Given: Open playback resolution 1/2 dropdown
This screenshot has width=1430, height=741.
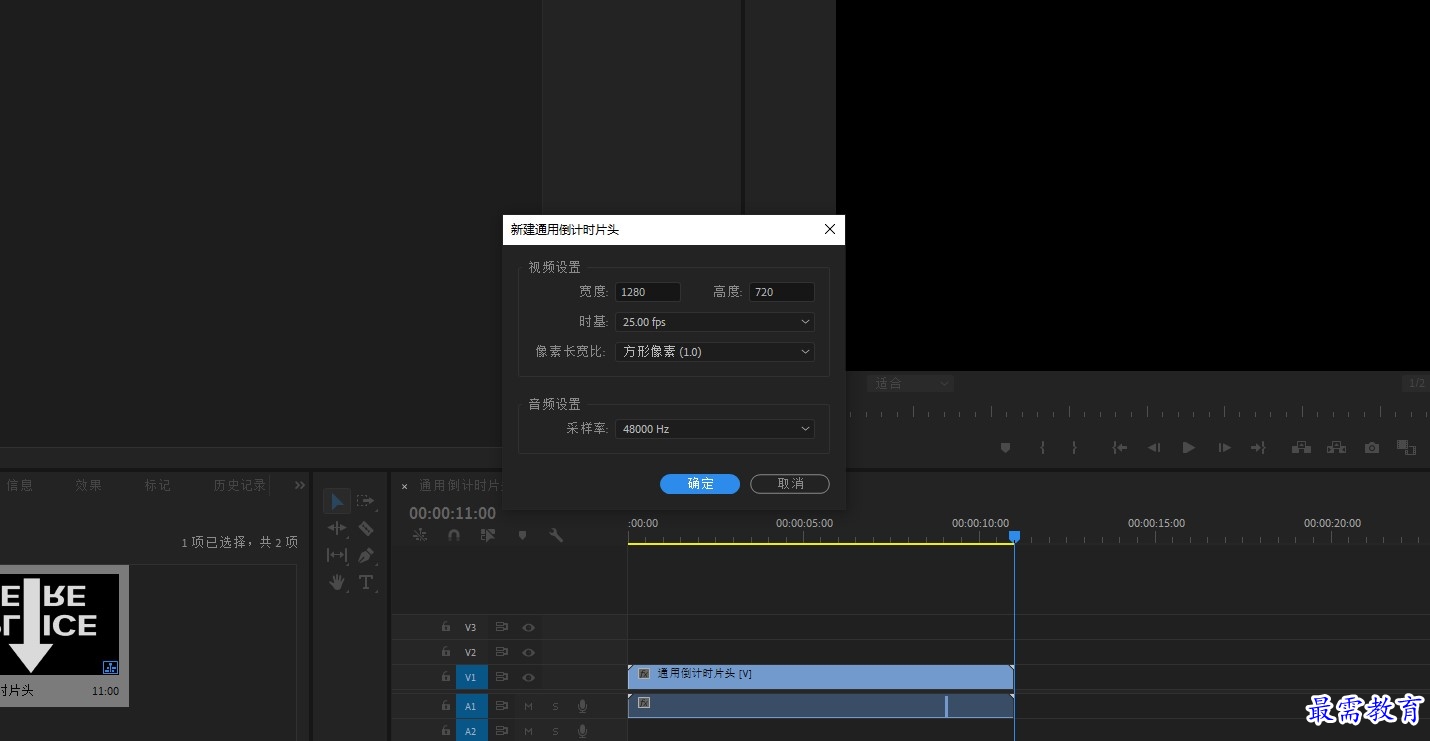Looking at the screenshot, I should coord(1416,383).
